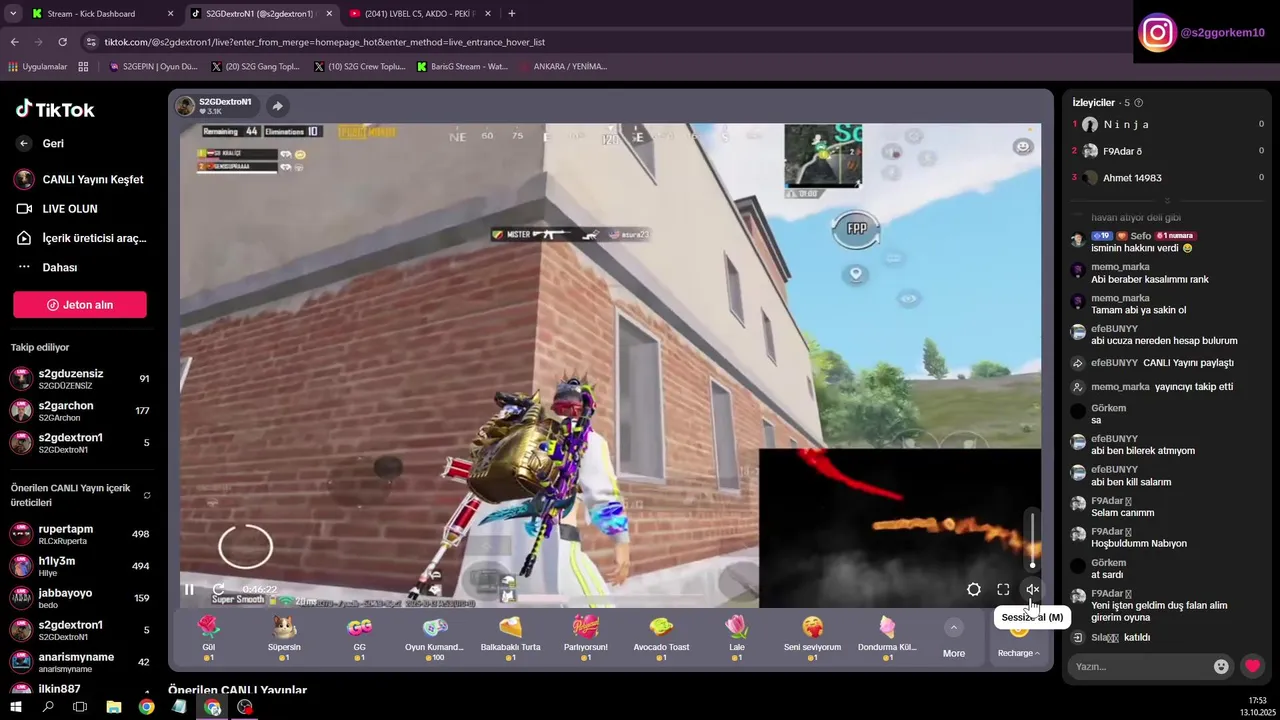Open a new browser tab
This screenshot has height=720, width=1280.
click(x=512, y=14)
